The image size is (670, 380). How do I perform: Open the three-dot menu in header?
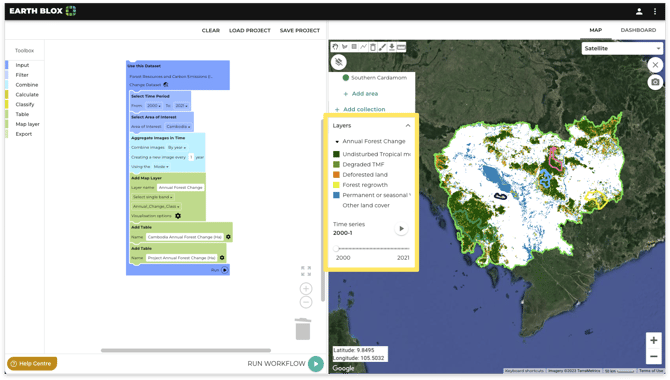pyautogui.click(x=655, y=12)
